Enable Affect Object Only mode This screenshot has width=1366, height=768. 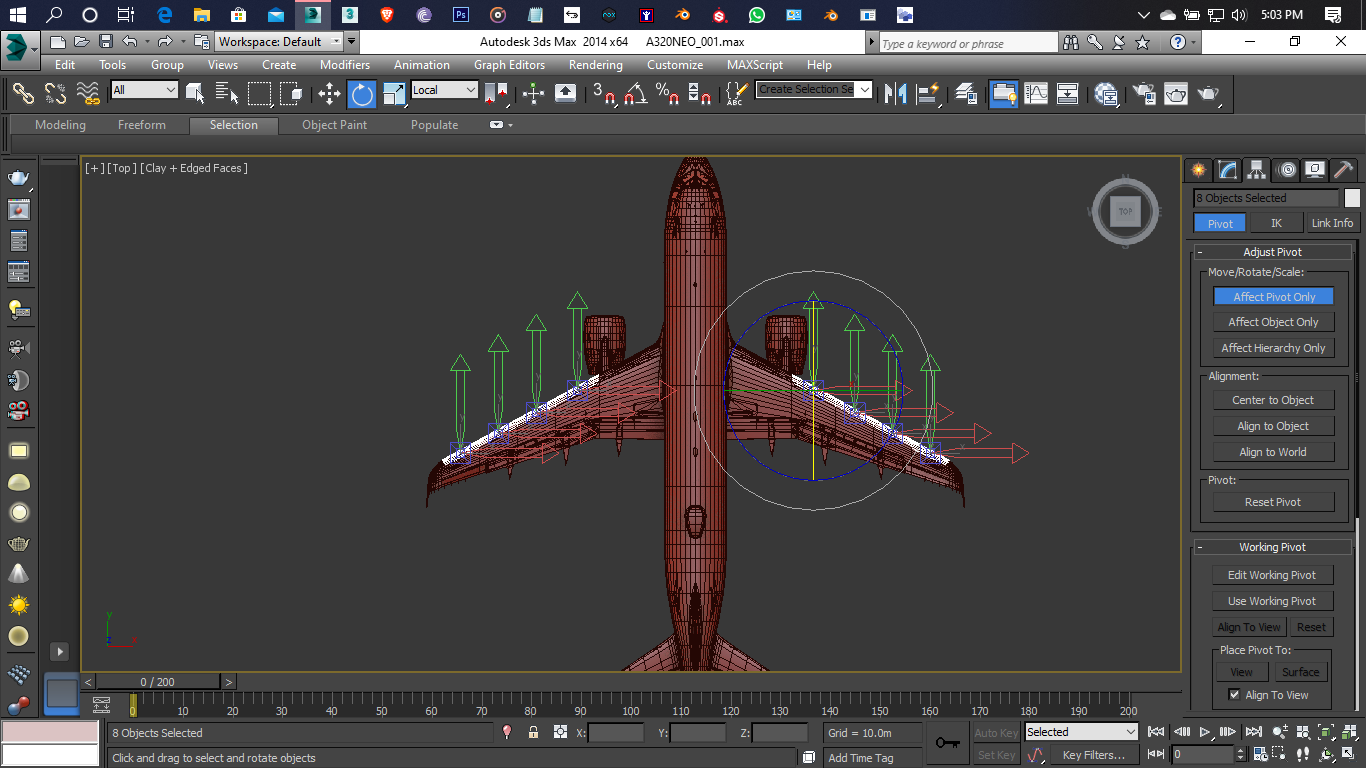1273,322
